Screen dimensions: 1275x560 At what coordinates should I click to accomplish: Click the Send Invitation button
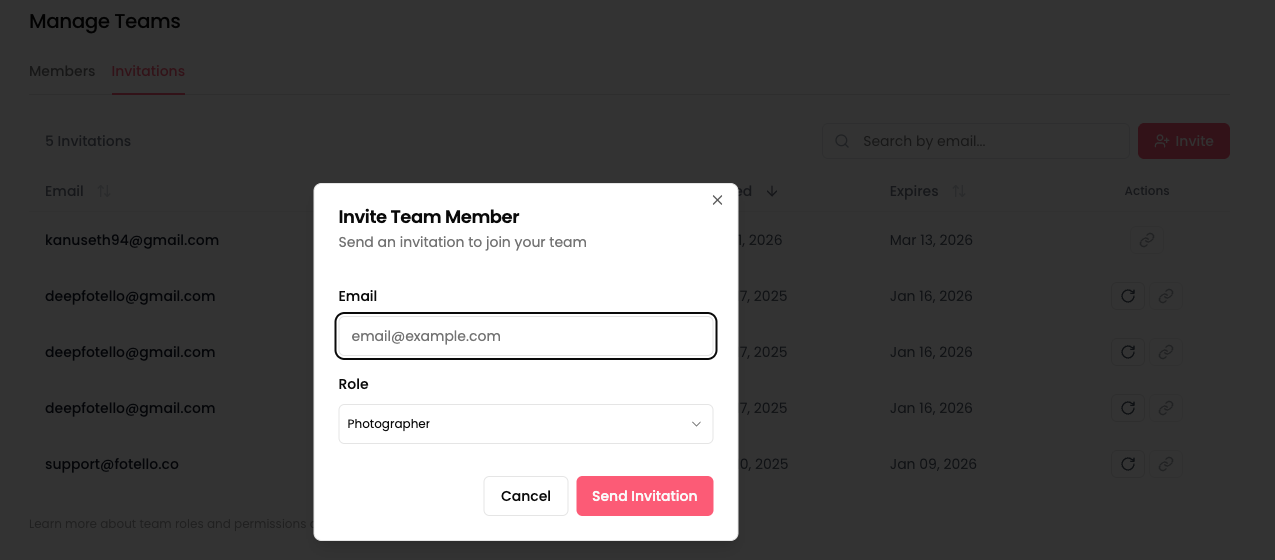(644, 496)
